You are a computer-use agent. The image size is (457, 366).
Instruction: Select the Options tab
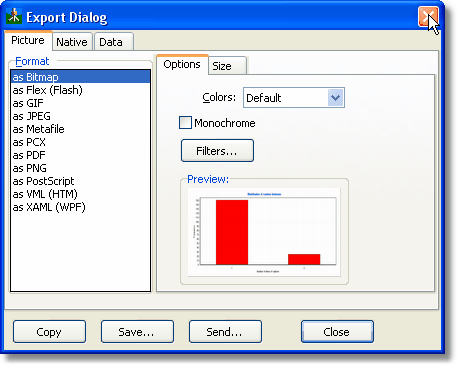point(182,64)
